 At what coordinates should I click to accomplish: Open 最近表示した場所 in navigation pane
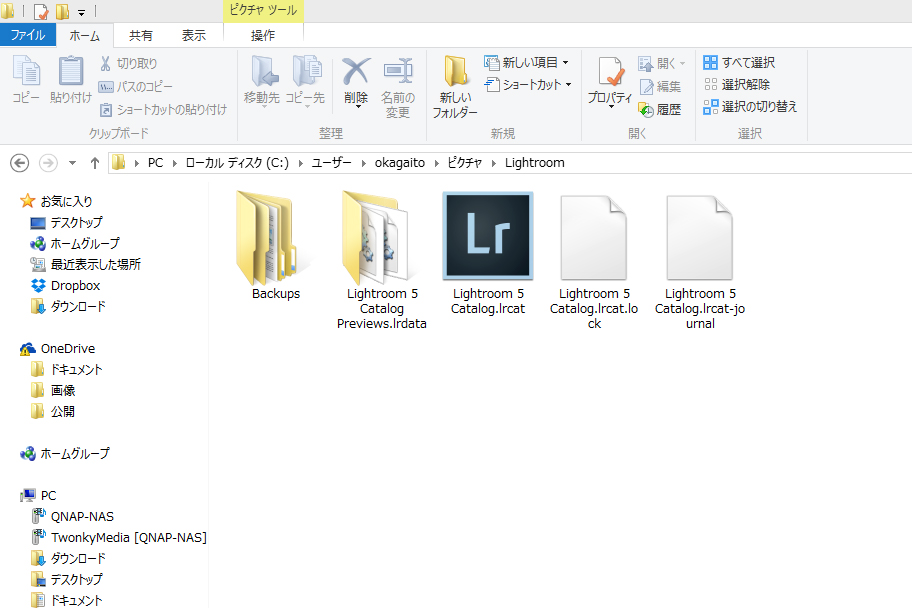click(x=85, y=264)
